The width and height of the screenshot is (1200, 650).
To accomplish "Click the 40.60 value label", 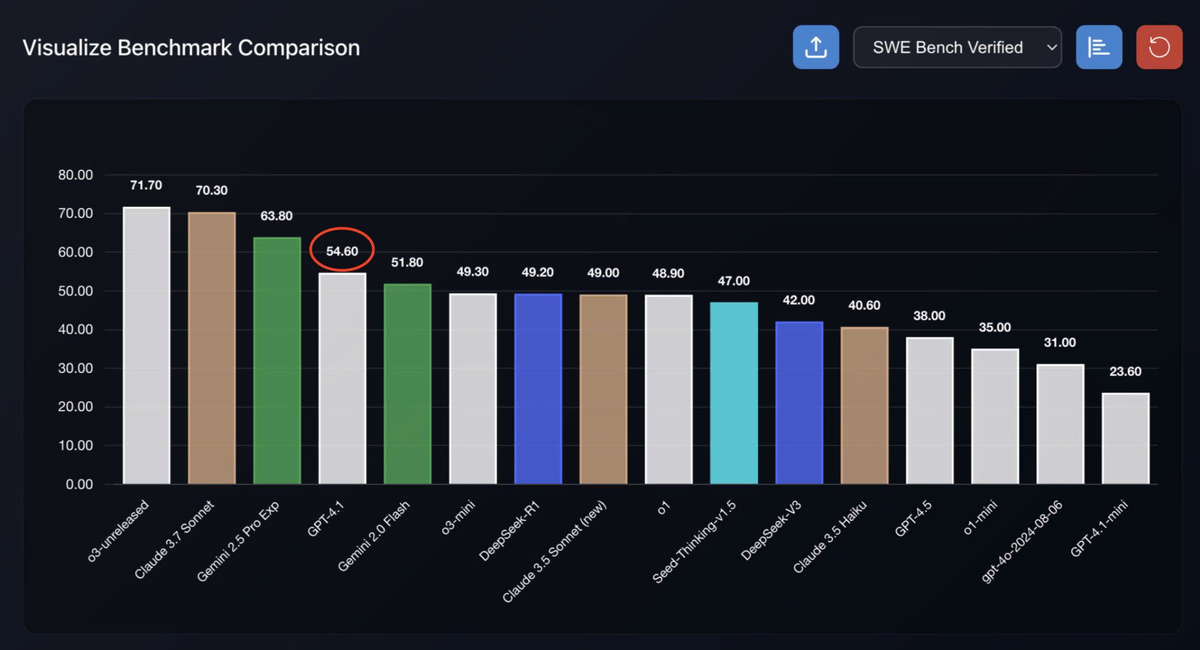I will click(x=864, y=305).
